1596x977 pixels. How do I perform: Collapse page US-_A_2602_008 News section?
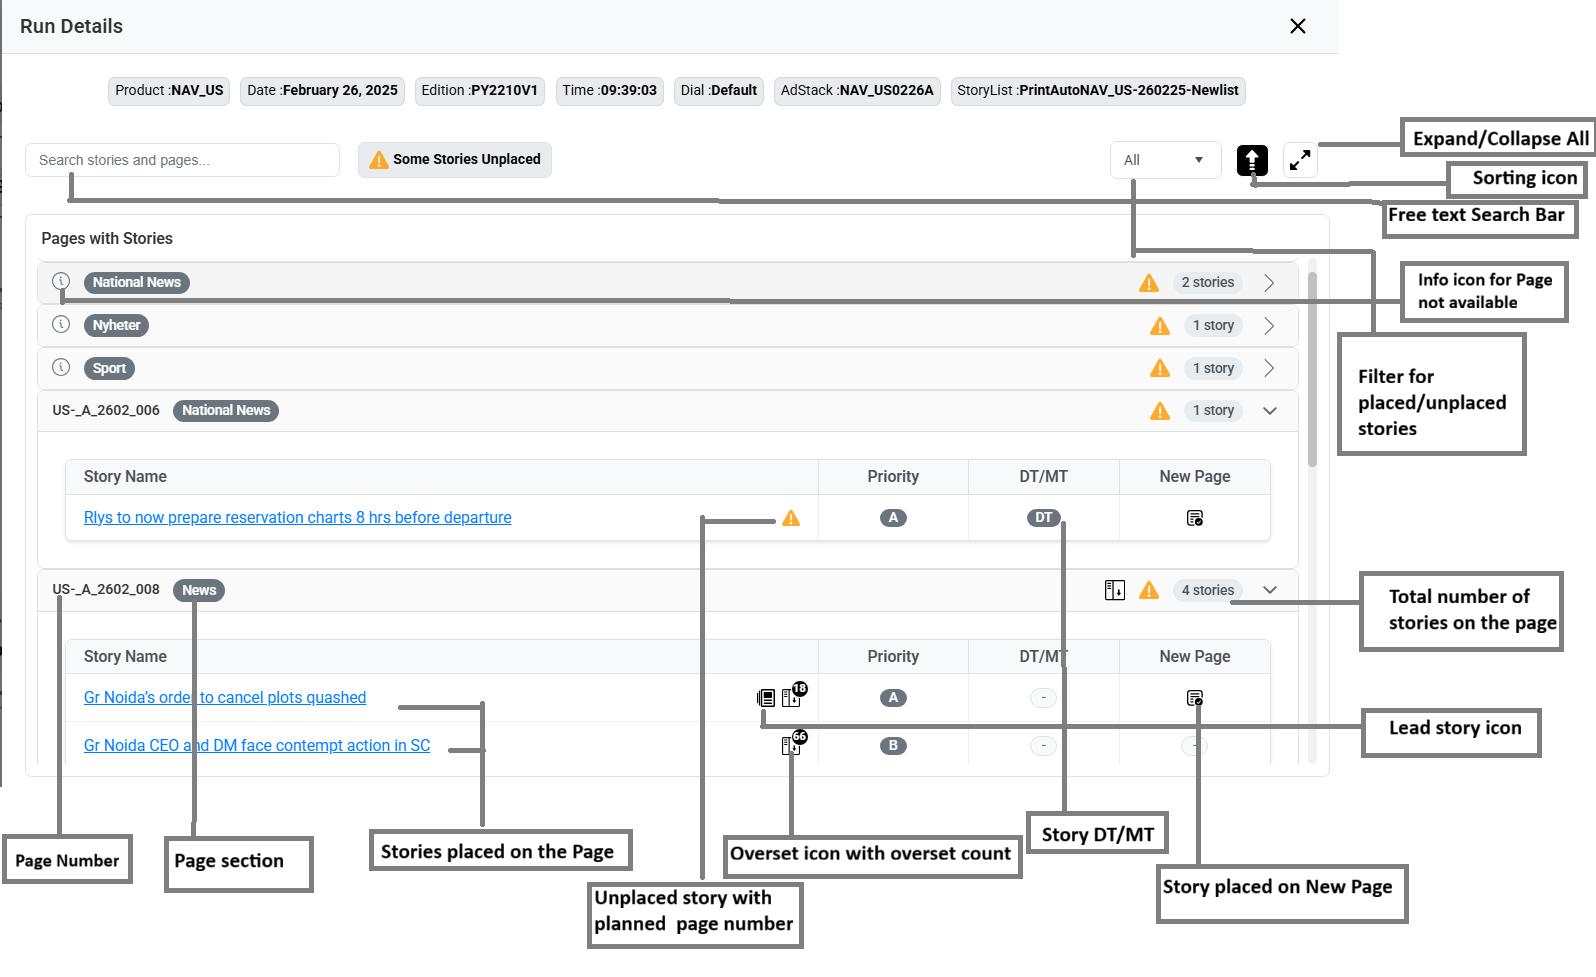1270,590
